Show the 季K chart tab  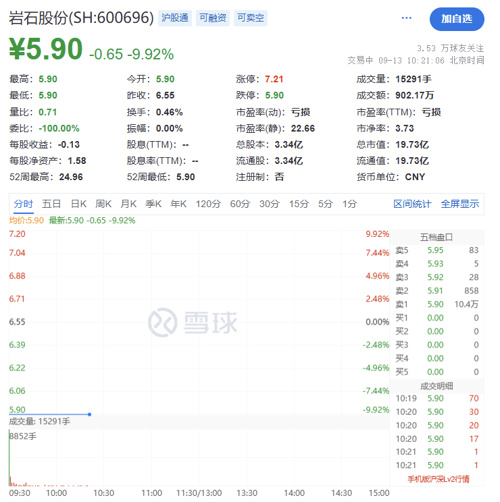[x=153, y=204]
